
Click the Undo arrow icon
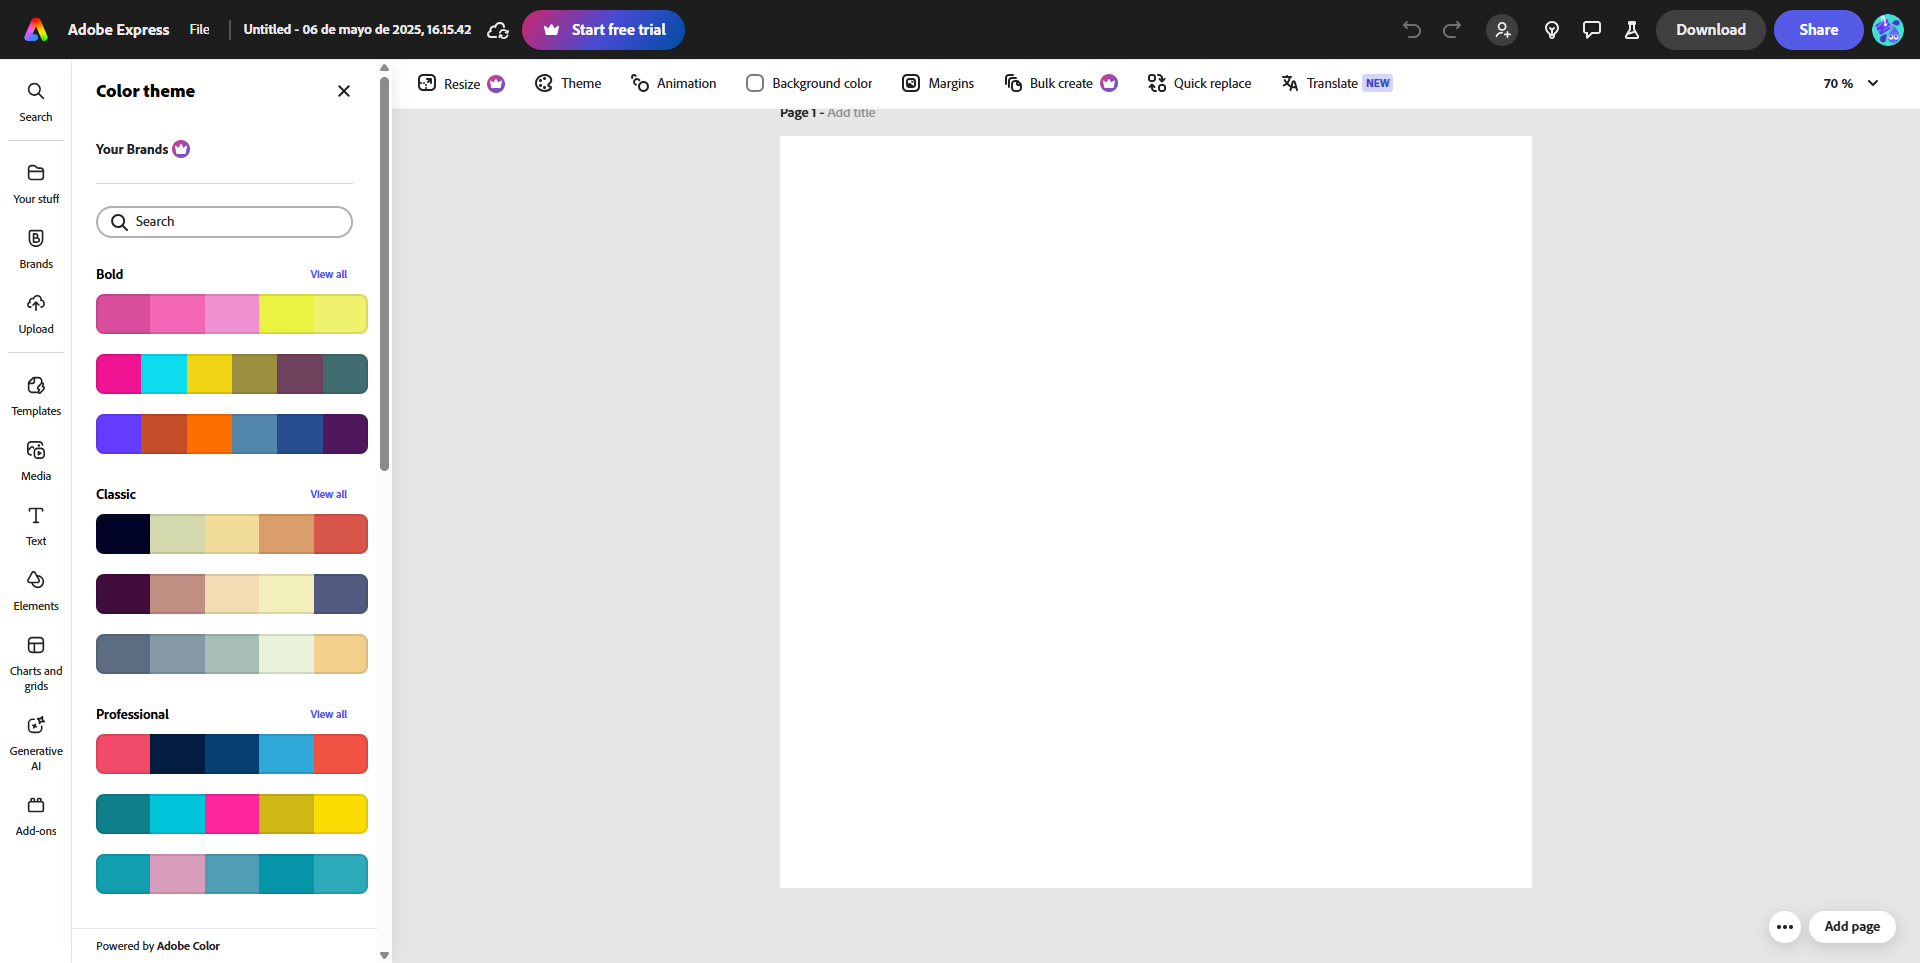(x=1412, y=30)
